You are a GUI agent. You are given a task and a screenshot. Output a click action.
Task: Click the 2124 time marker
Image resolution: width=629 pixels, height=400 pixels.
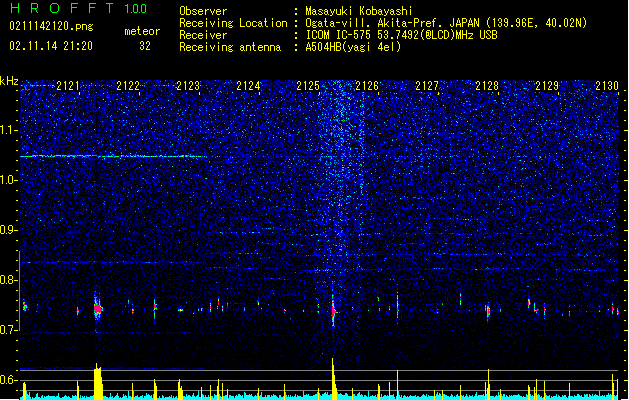(248, 86)
